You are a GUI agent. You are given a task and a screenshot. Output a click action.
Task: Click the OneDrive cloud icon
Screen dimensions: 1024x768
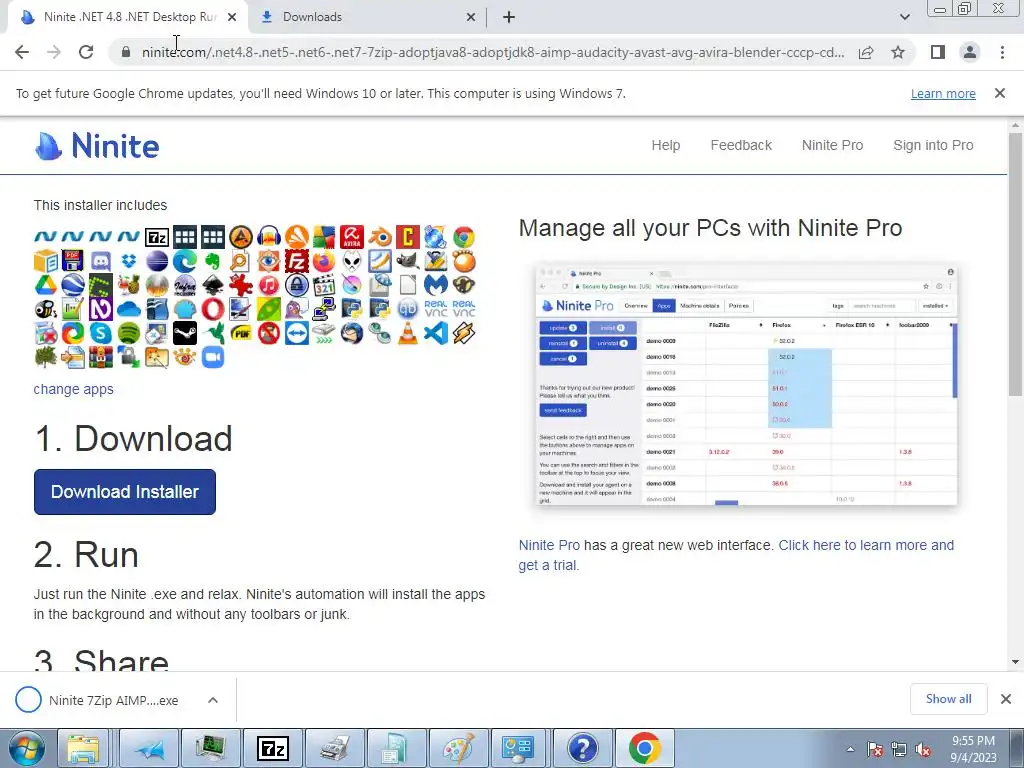129,309
